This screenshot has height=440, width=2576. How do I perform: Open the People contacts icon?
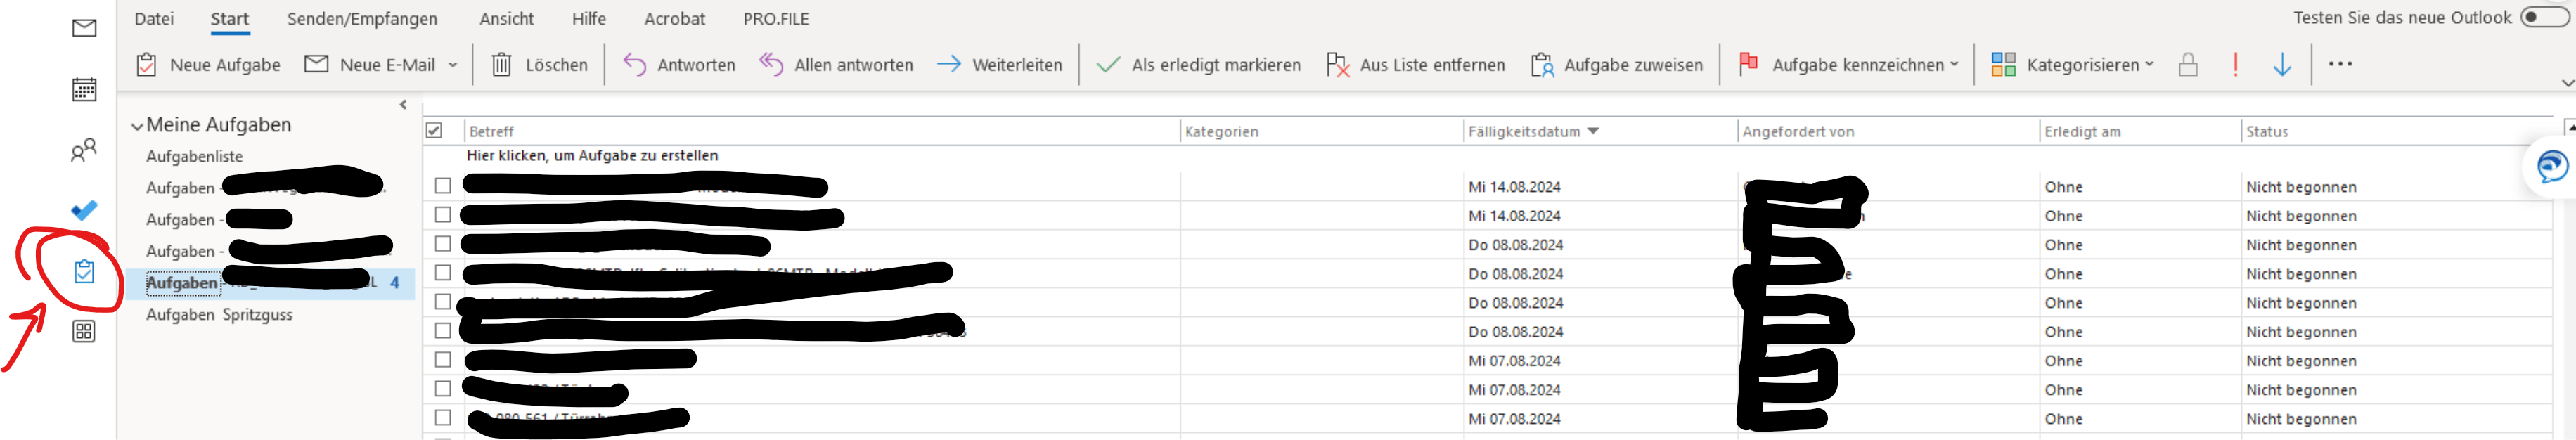click(84, 150)
